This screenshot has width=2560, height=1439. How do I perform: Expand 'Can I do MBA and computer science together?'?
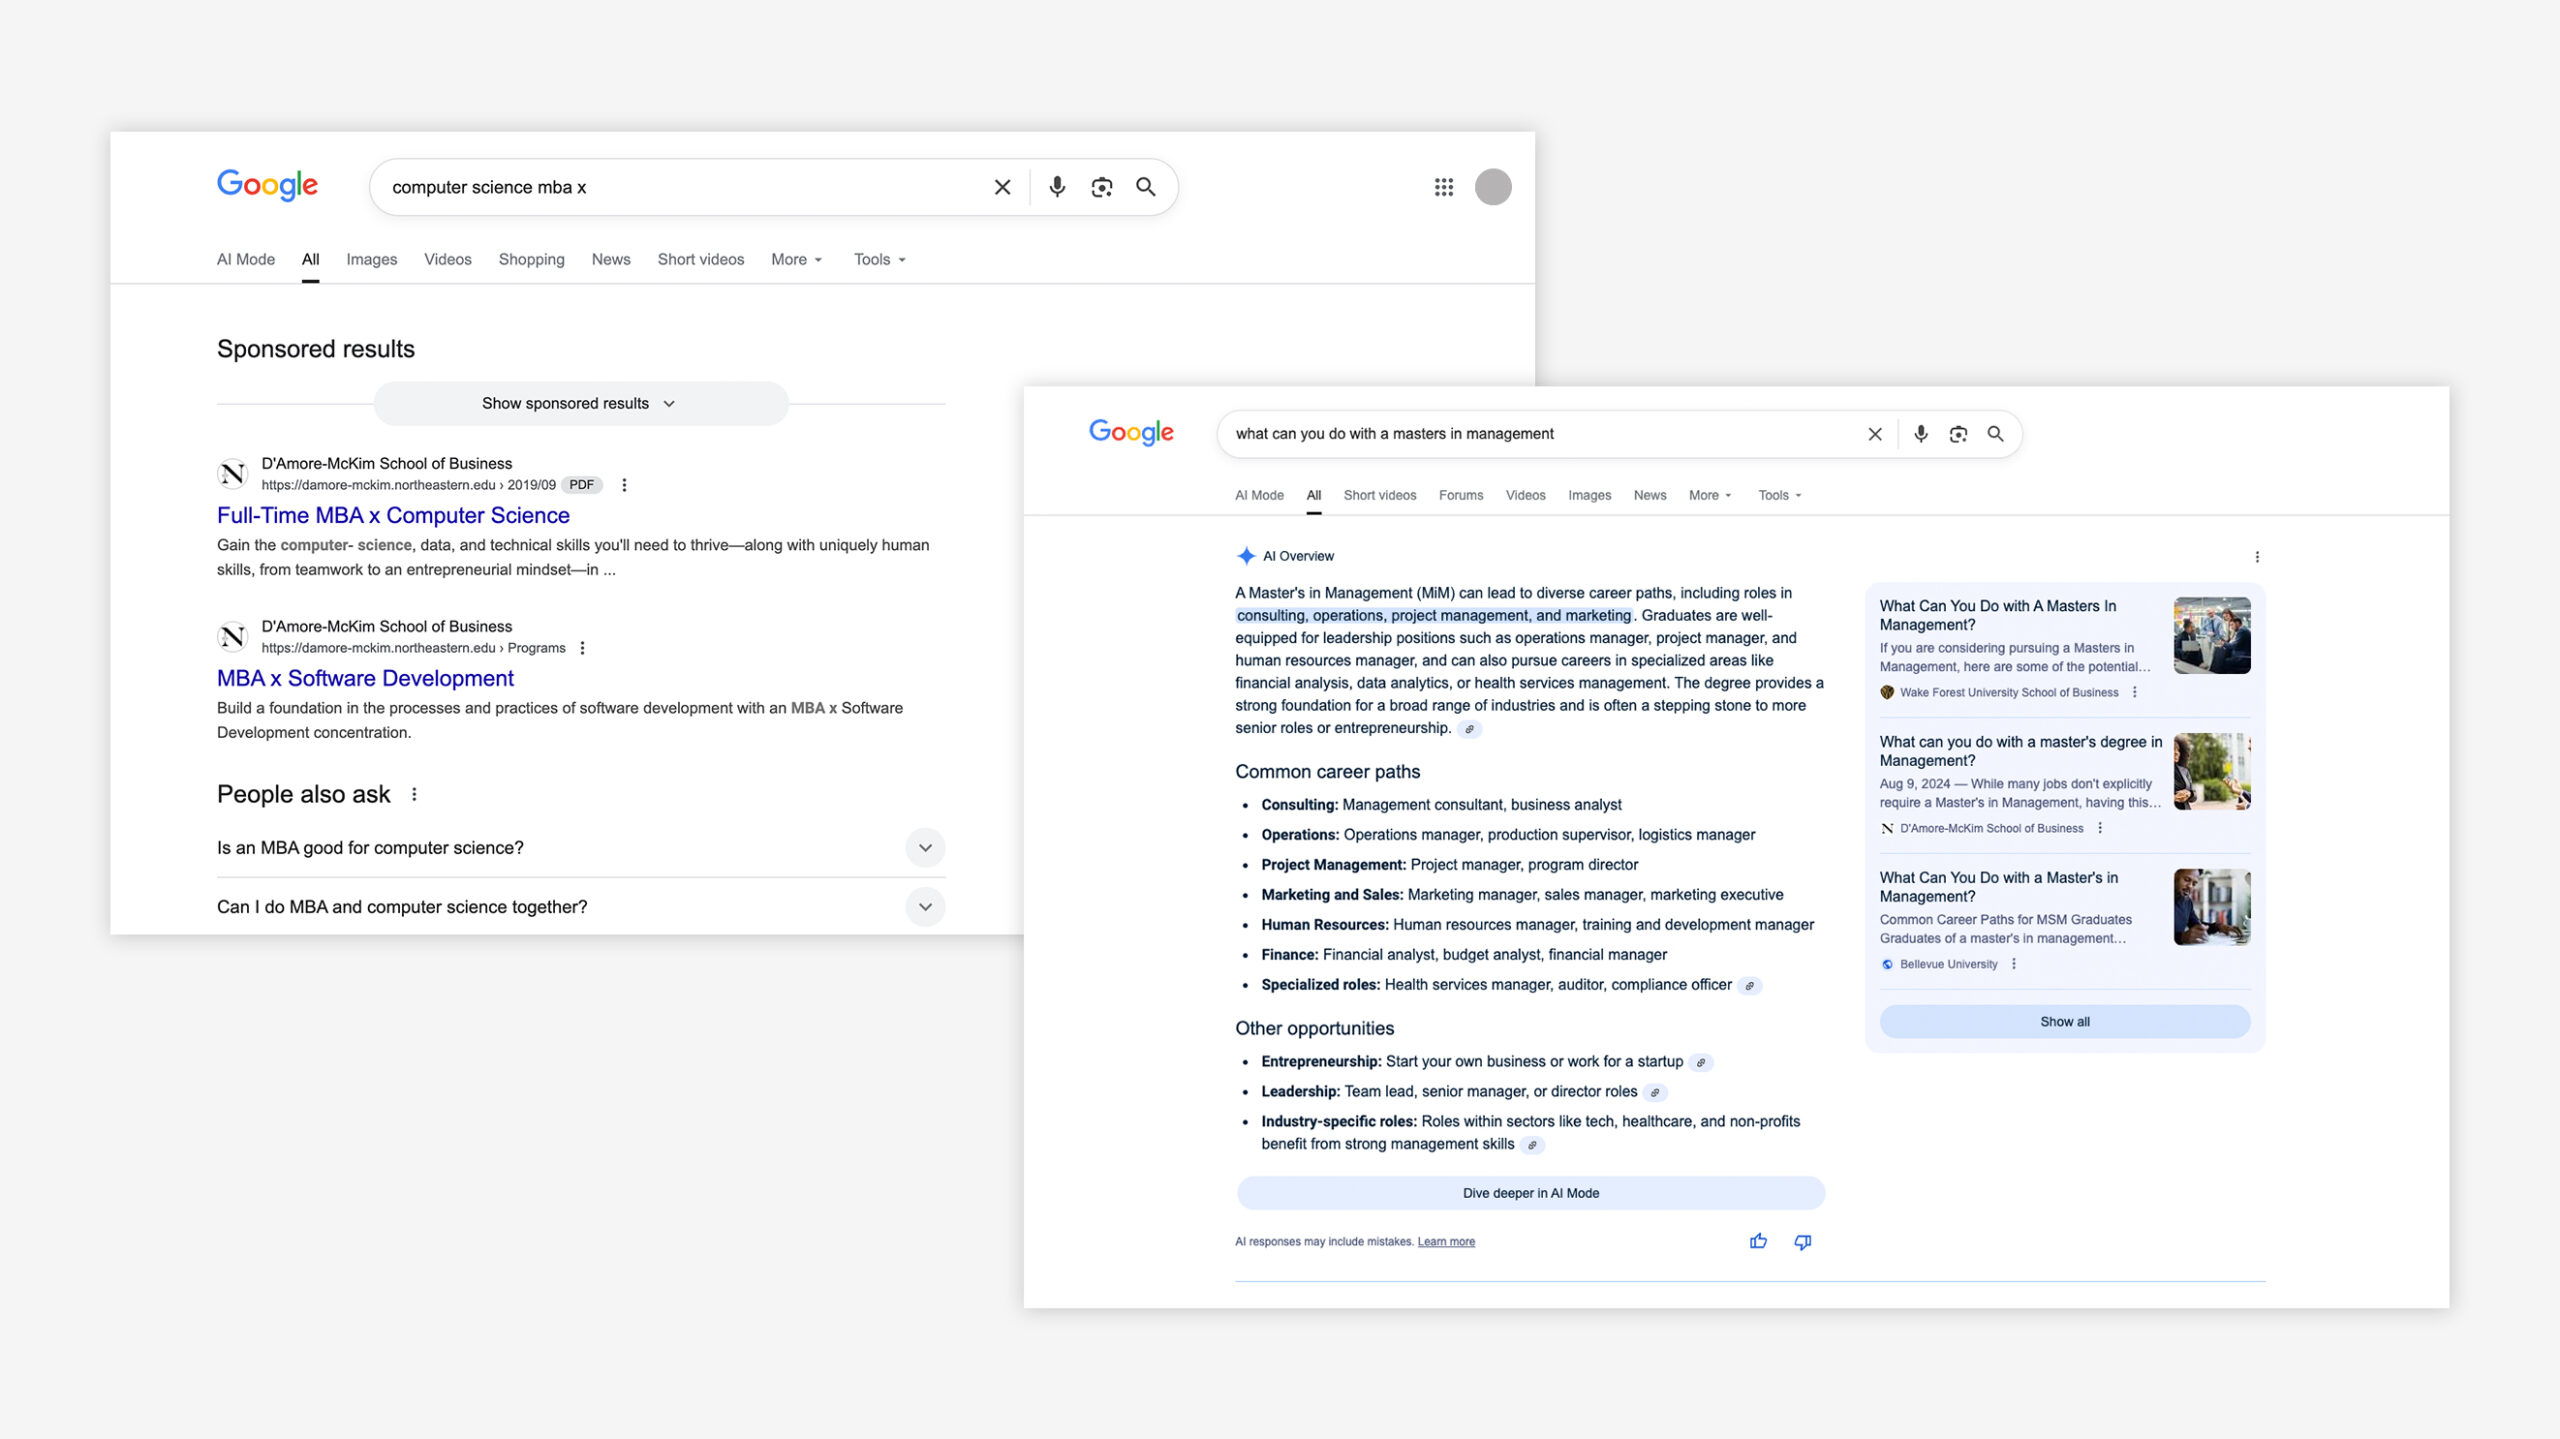[x=925, y=907]
